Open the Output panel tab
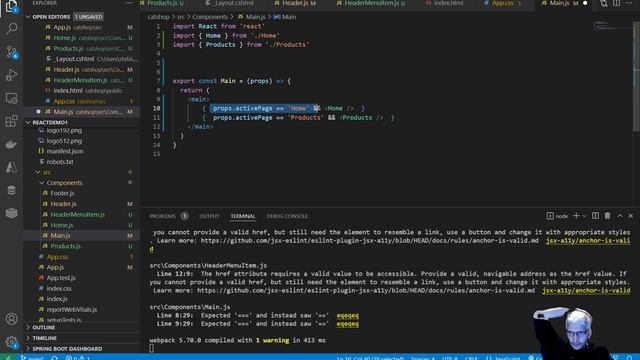640x360 pixels. point(209,216)
